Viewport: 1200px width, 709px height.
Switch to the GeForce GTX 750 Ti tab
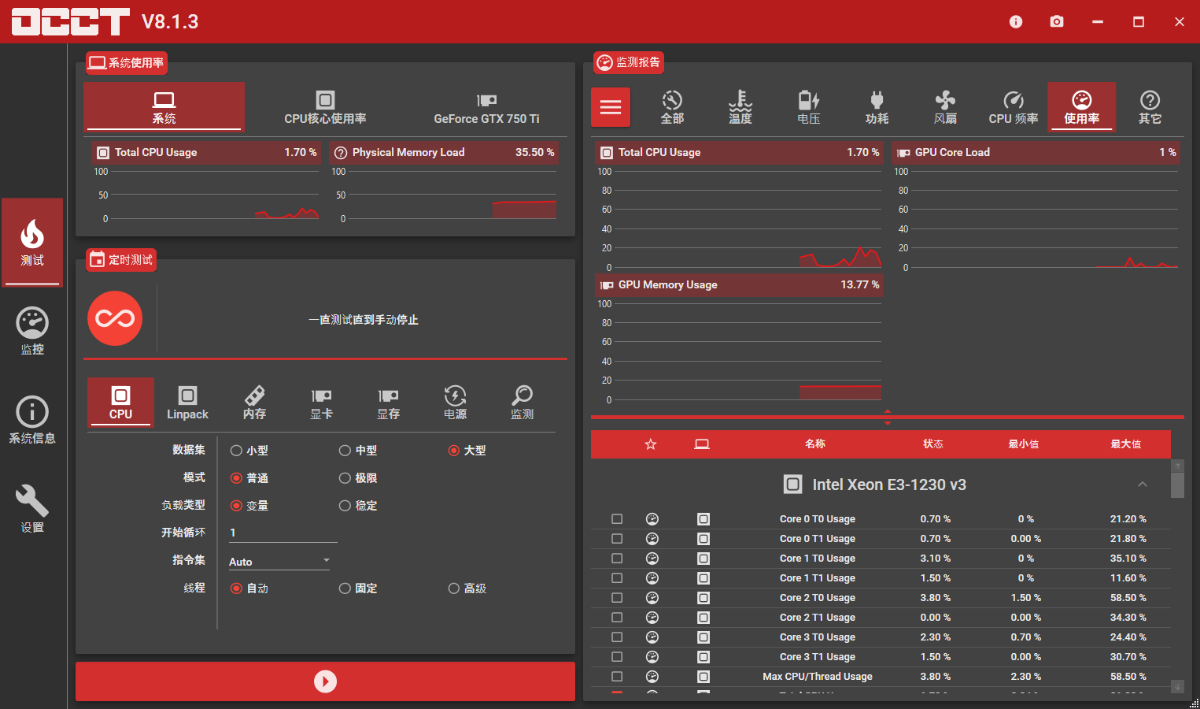[486, 106]
